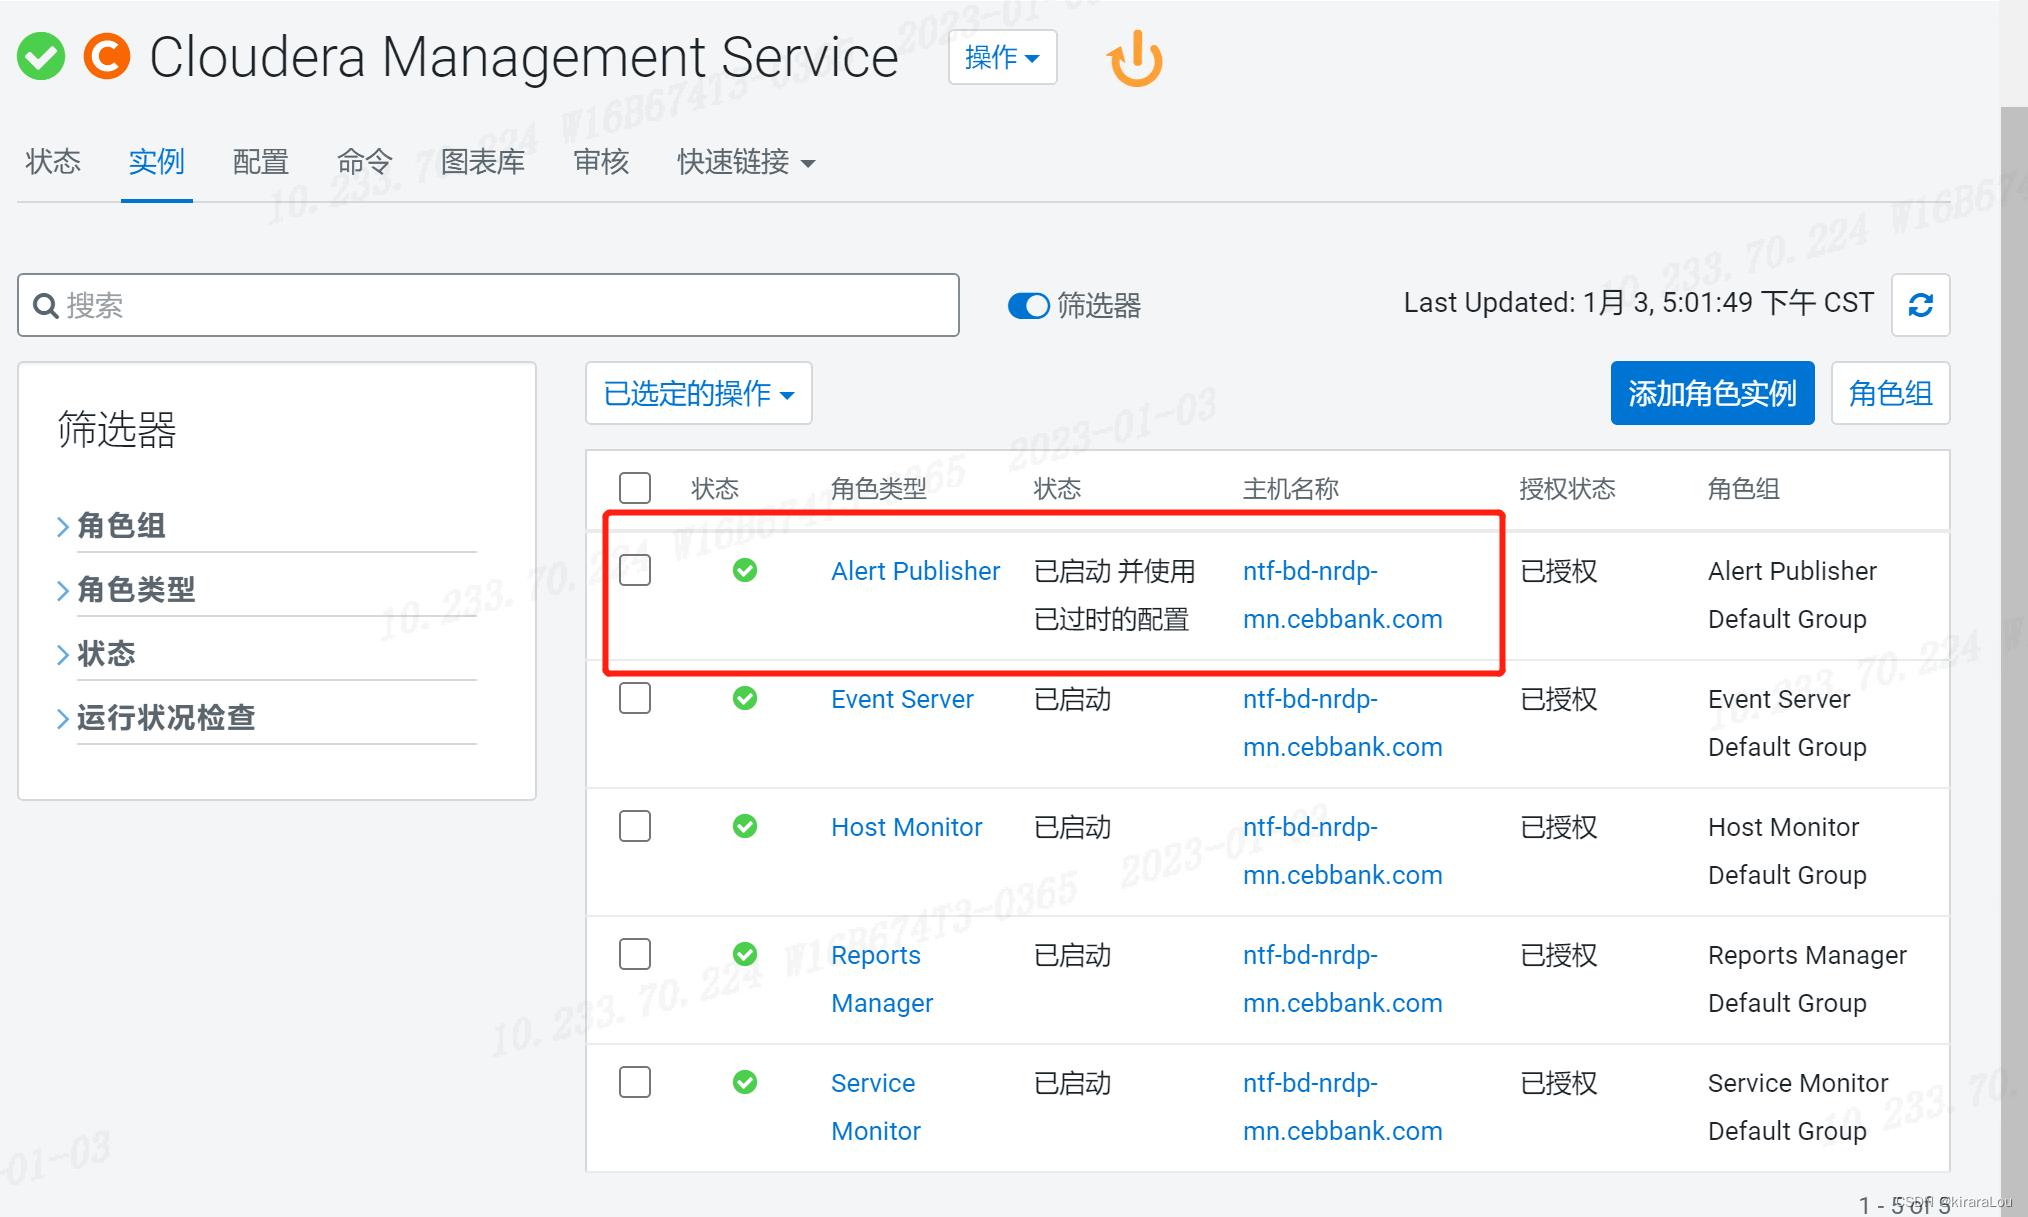This screenshot has height=1217, width=2028.
Task: Click the 搜索 search input field
Action: tap(488, 305)
